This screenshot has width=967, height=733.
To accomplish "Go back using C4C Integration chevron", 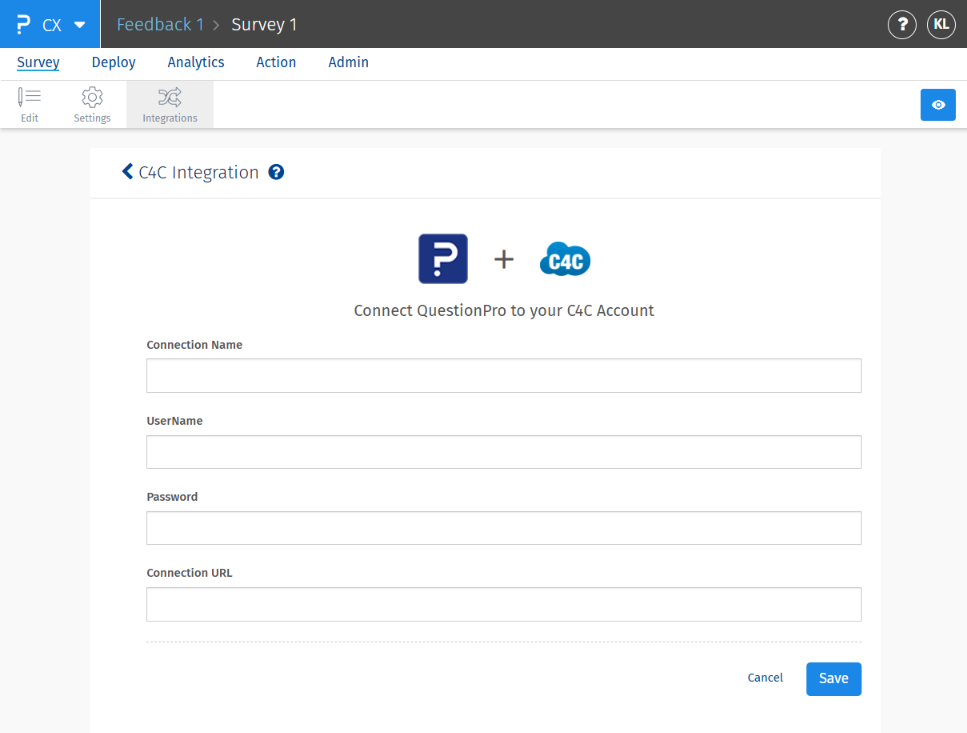I will 127,172.
